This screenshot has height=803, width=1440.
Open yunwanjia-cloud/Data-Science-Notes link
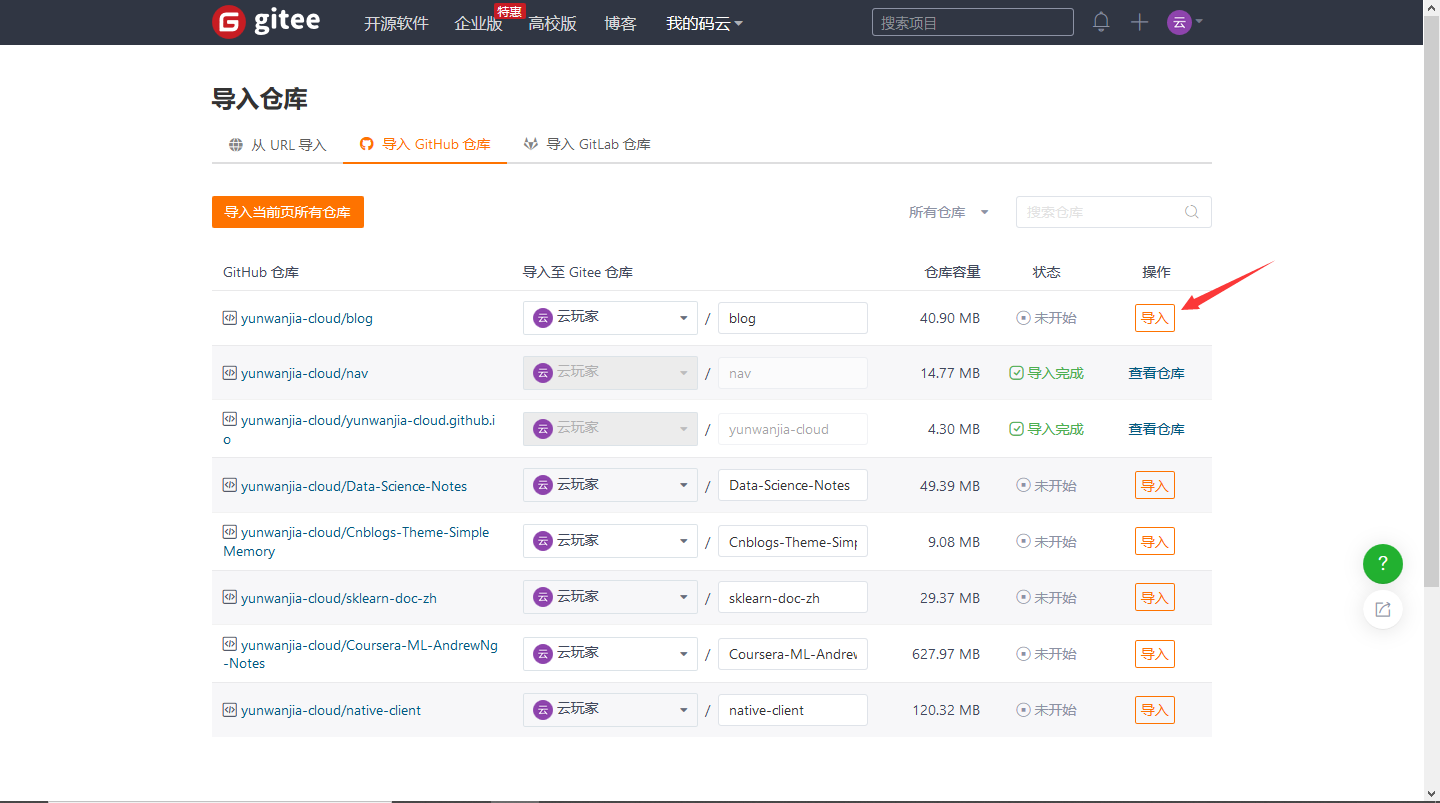pos(354,486)
